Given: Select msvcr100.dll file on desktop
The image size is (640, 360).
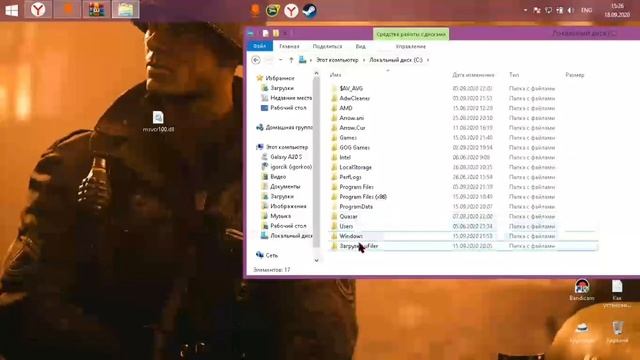Looking at the screenshot, I should point(158,122).
